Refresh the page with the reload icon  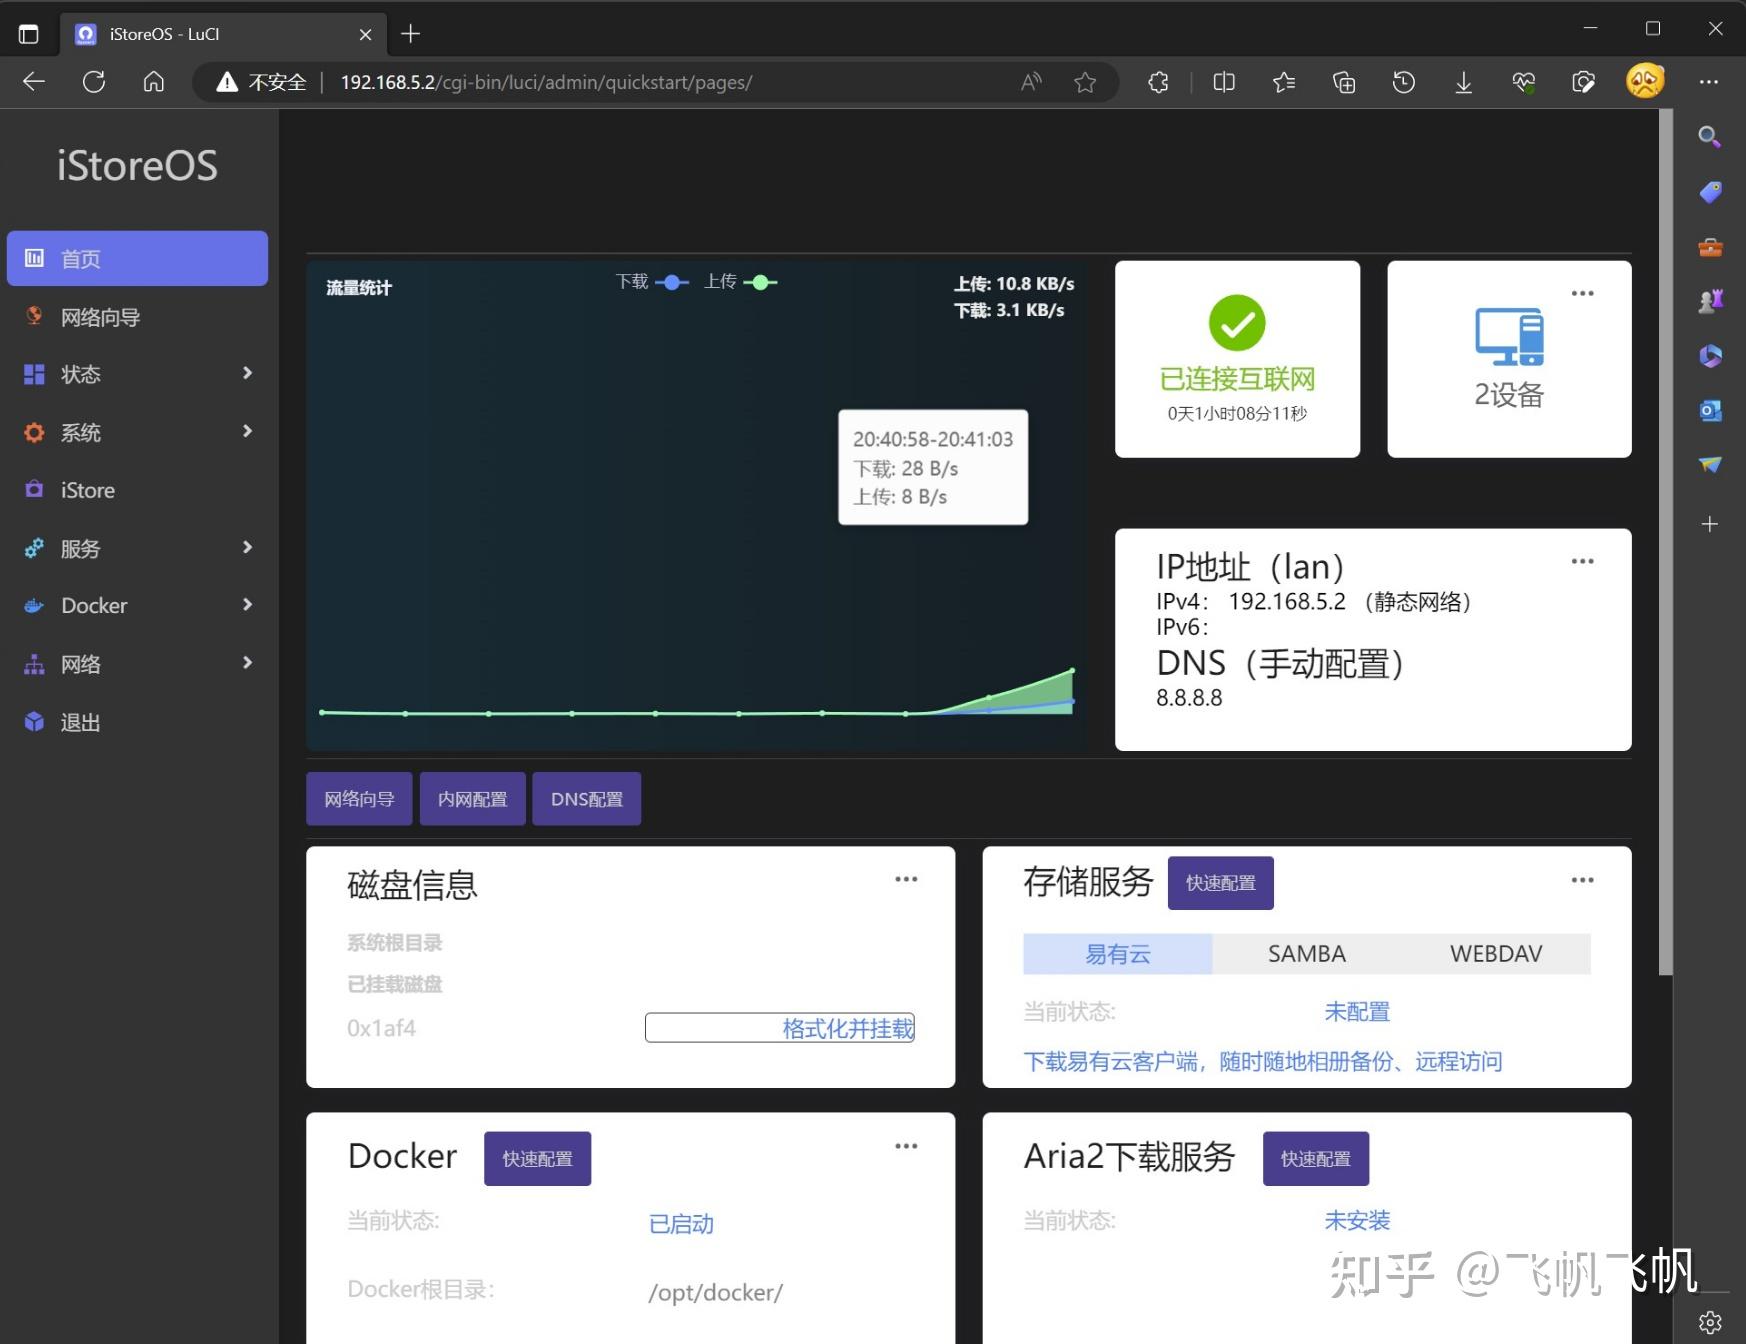(93, 82)
